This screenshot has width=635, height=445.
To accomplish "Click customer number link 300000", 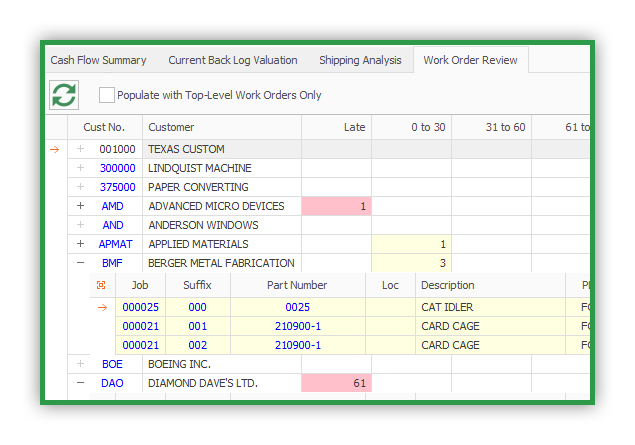I will pos(117,168).
